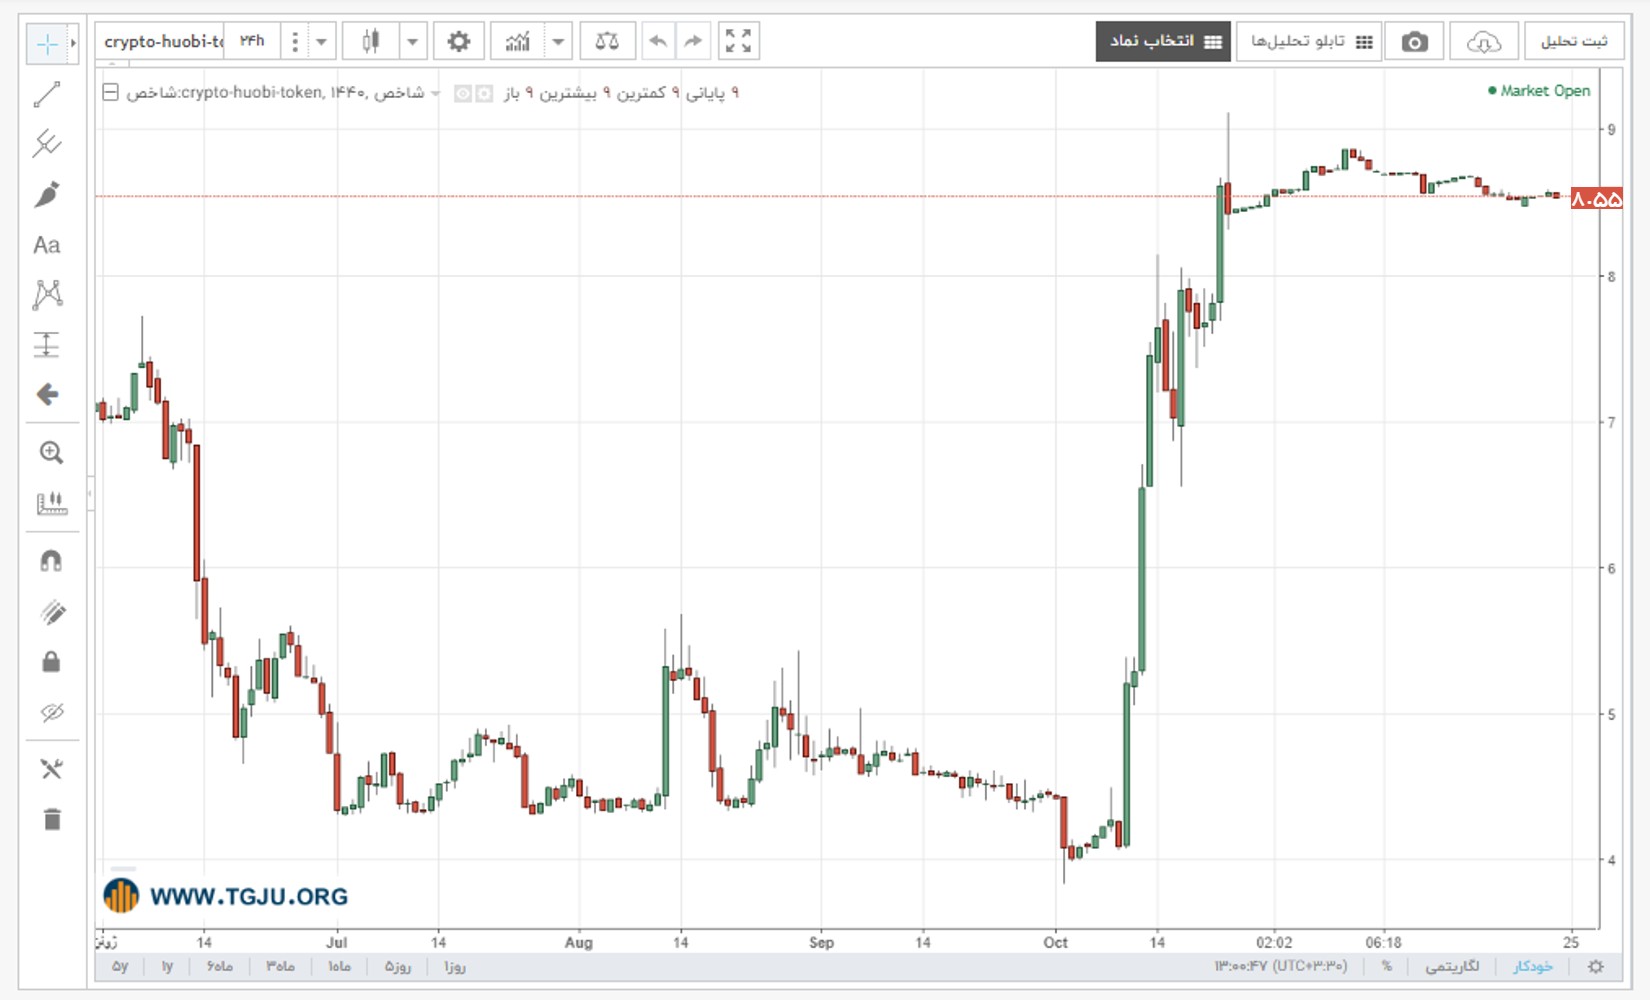This screenshot has height=1000, width=1650.
Task: Take a chart snapshot with camera icon
Action: (1414, 42)
